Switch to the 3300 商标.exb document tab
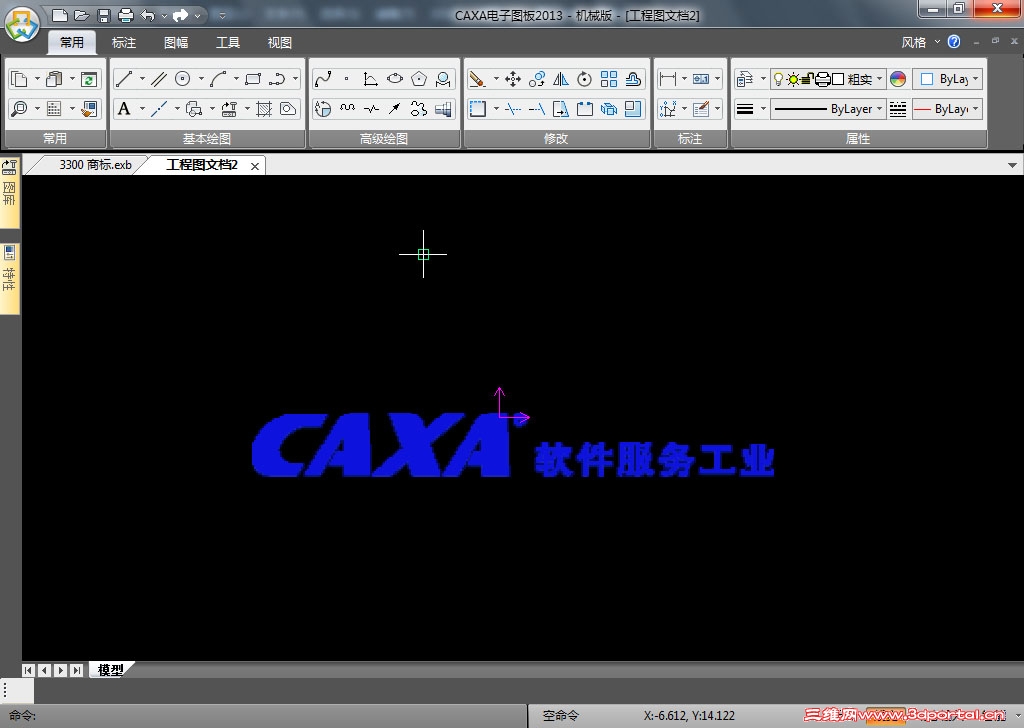Image resolution: width=1024 pixels, height=728 pixels. point(95,165)
